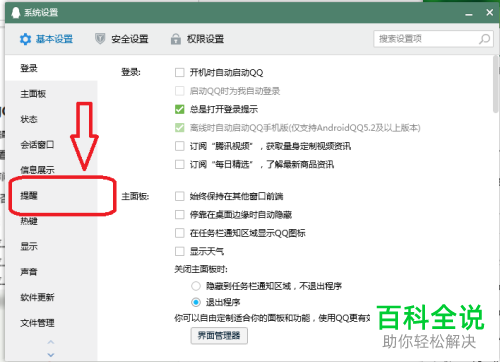Open the 基本设置 tab
The height and width of the screenshot is (362, 500).
(46, 39)
